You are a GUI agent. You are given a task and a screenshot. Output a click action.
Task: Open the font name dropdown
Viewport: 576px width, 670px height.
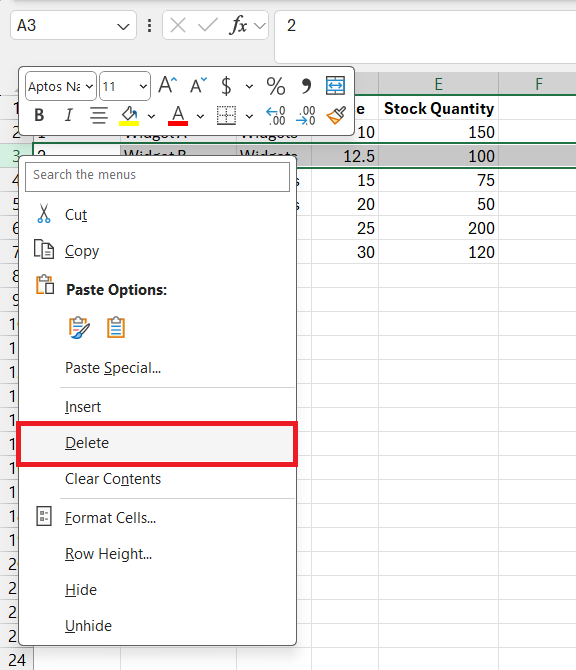click(89, 86)
